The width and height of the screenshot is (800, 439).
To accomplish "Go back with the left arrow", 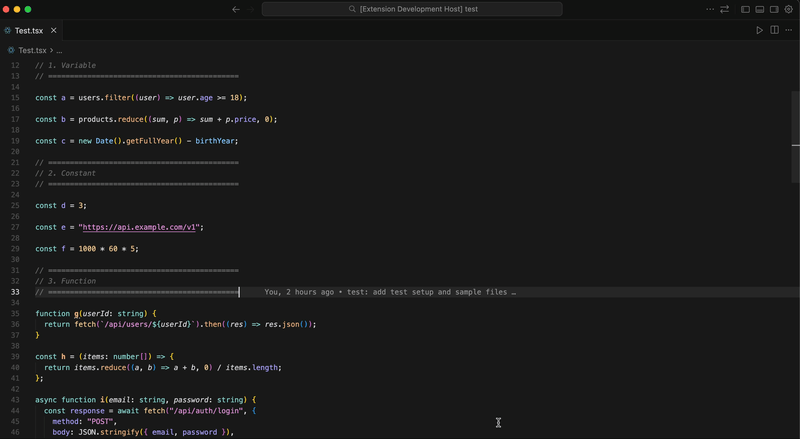I will click(x=236, y=9).
